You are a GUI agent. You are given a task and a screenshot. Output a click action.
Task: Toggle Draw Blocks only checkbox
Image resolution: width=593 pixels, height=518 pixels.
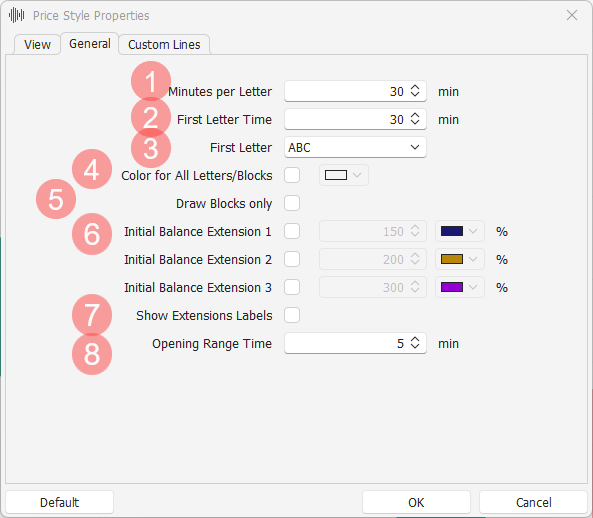(x=292, y=203)
